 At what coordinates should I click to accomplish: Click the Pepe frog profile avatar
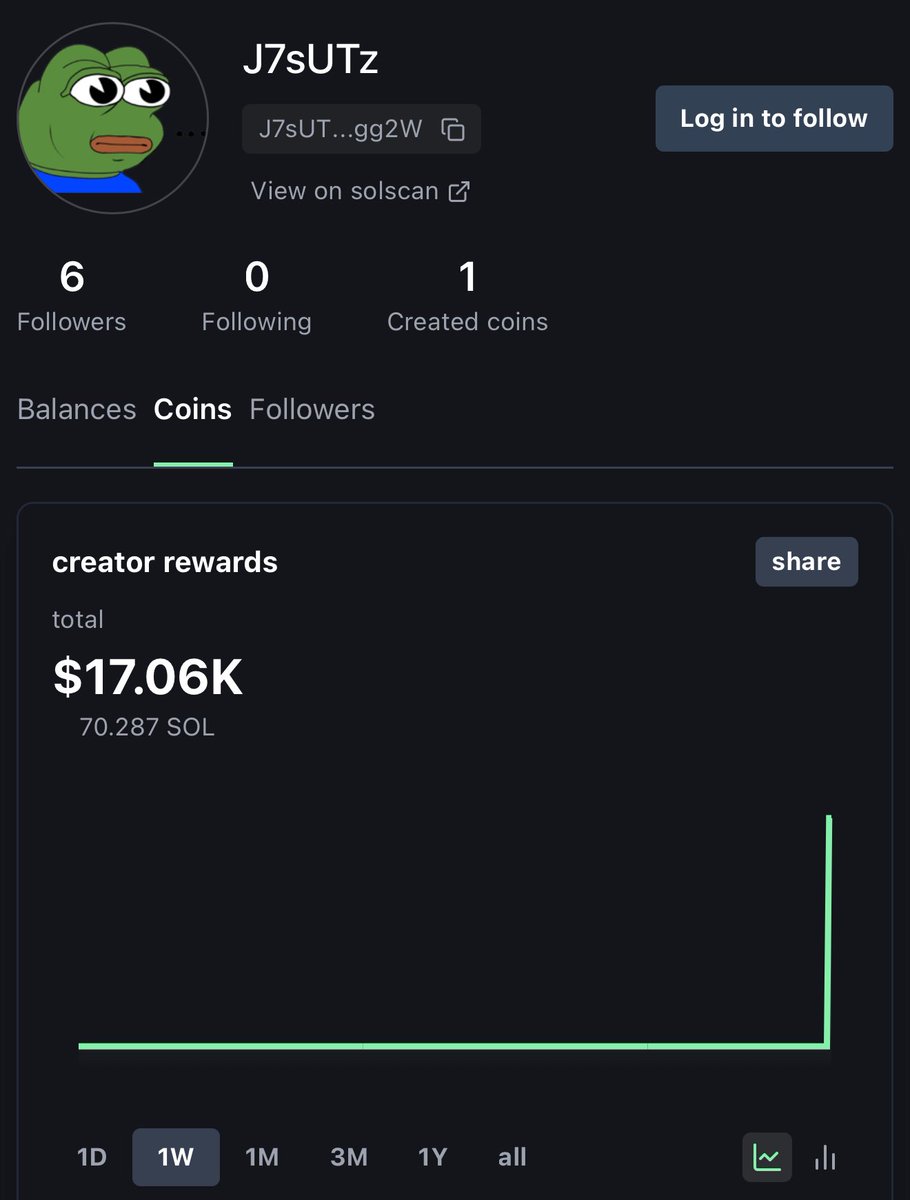(113, 118)
